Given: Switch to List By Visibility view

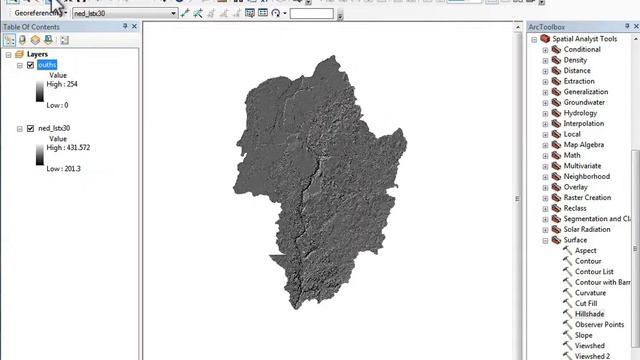Looking at the screenshot, I should coord(35,40).
